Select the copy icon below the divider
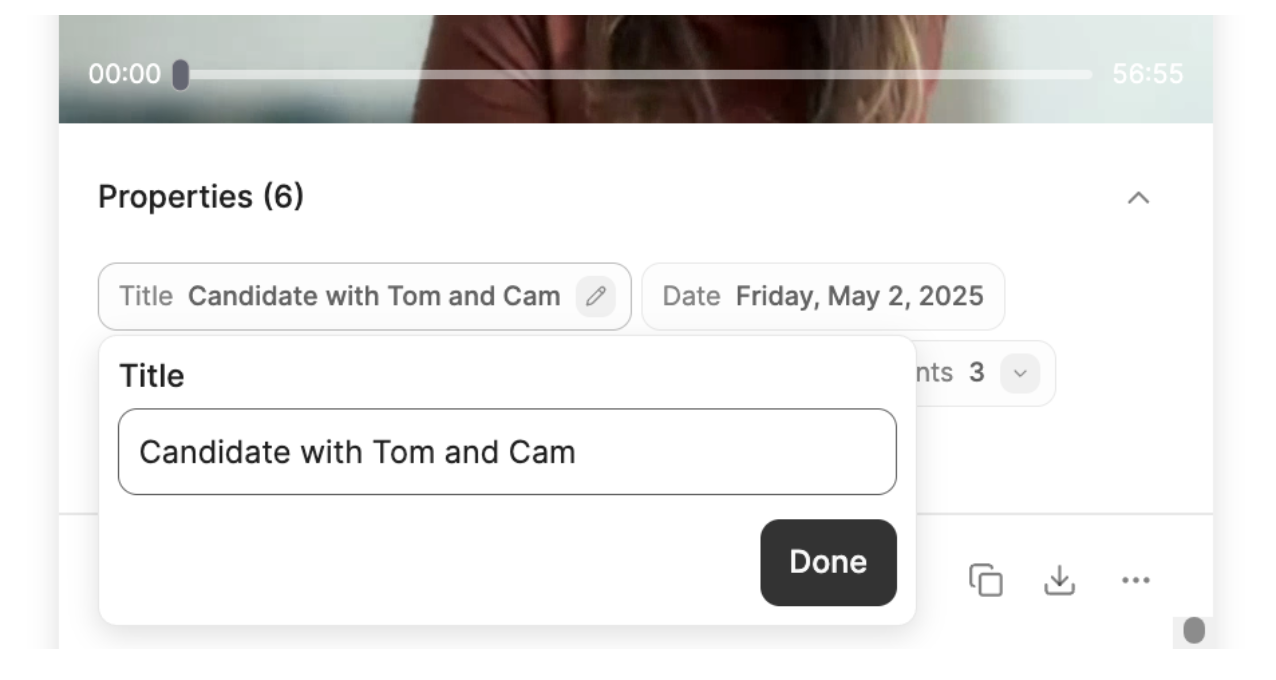This screenshot has height=680, width=1276. coord(984,578)
